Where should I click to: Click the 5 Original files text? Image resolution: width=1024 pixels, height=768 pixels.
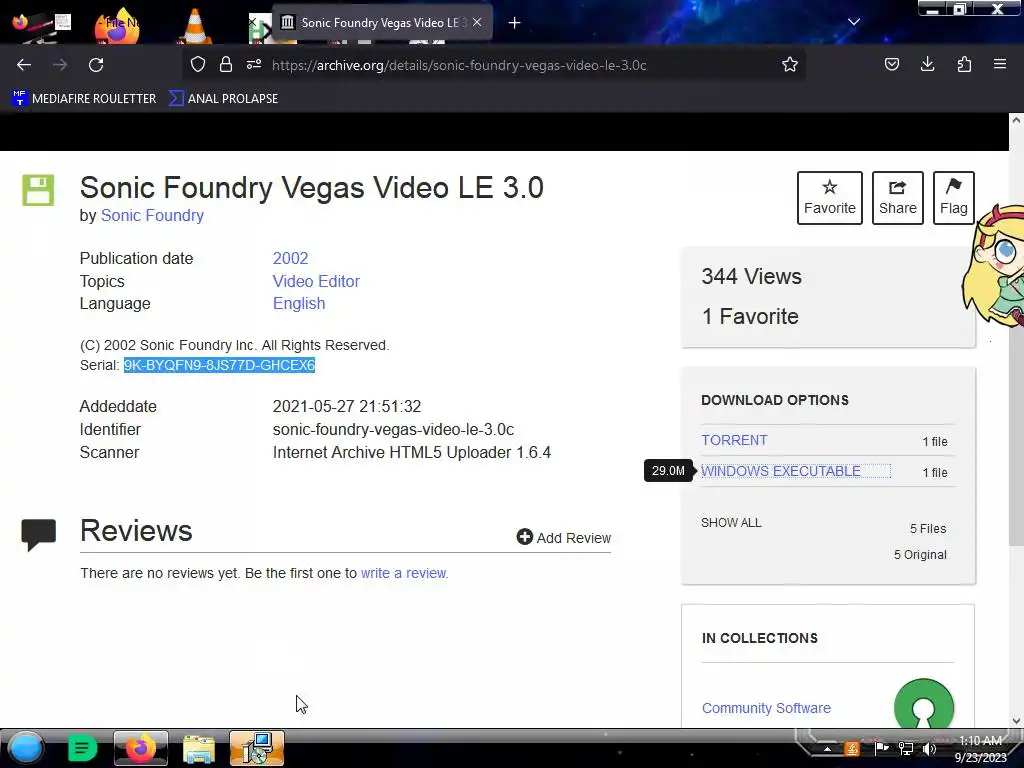[x=920, y=554]
